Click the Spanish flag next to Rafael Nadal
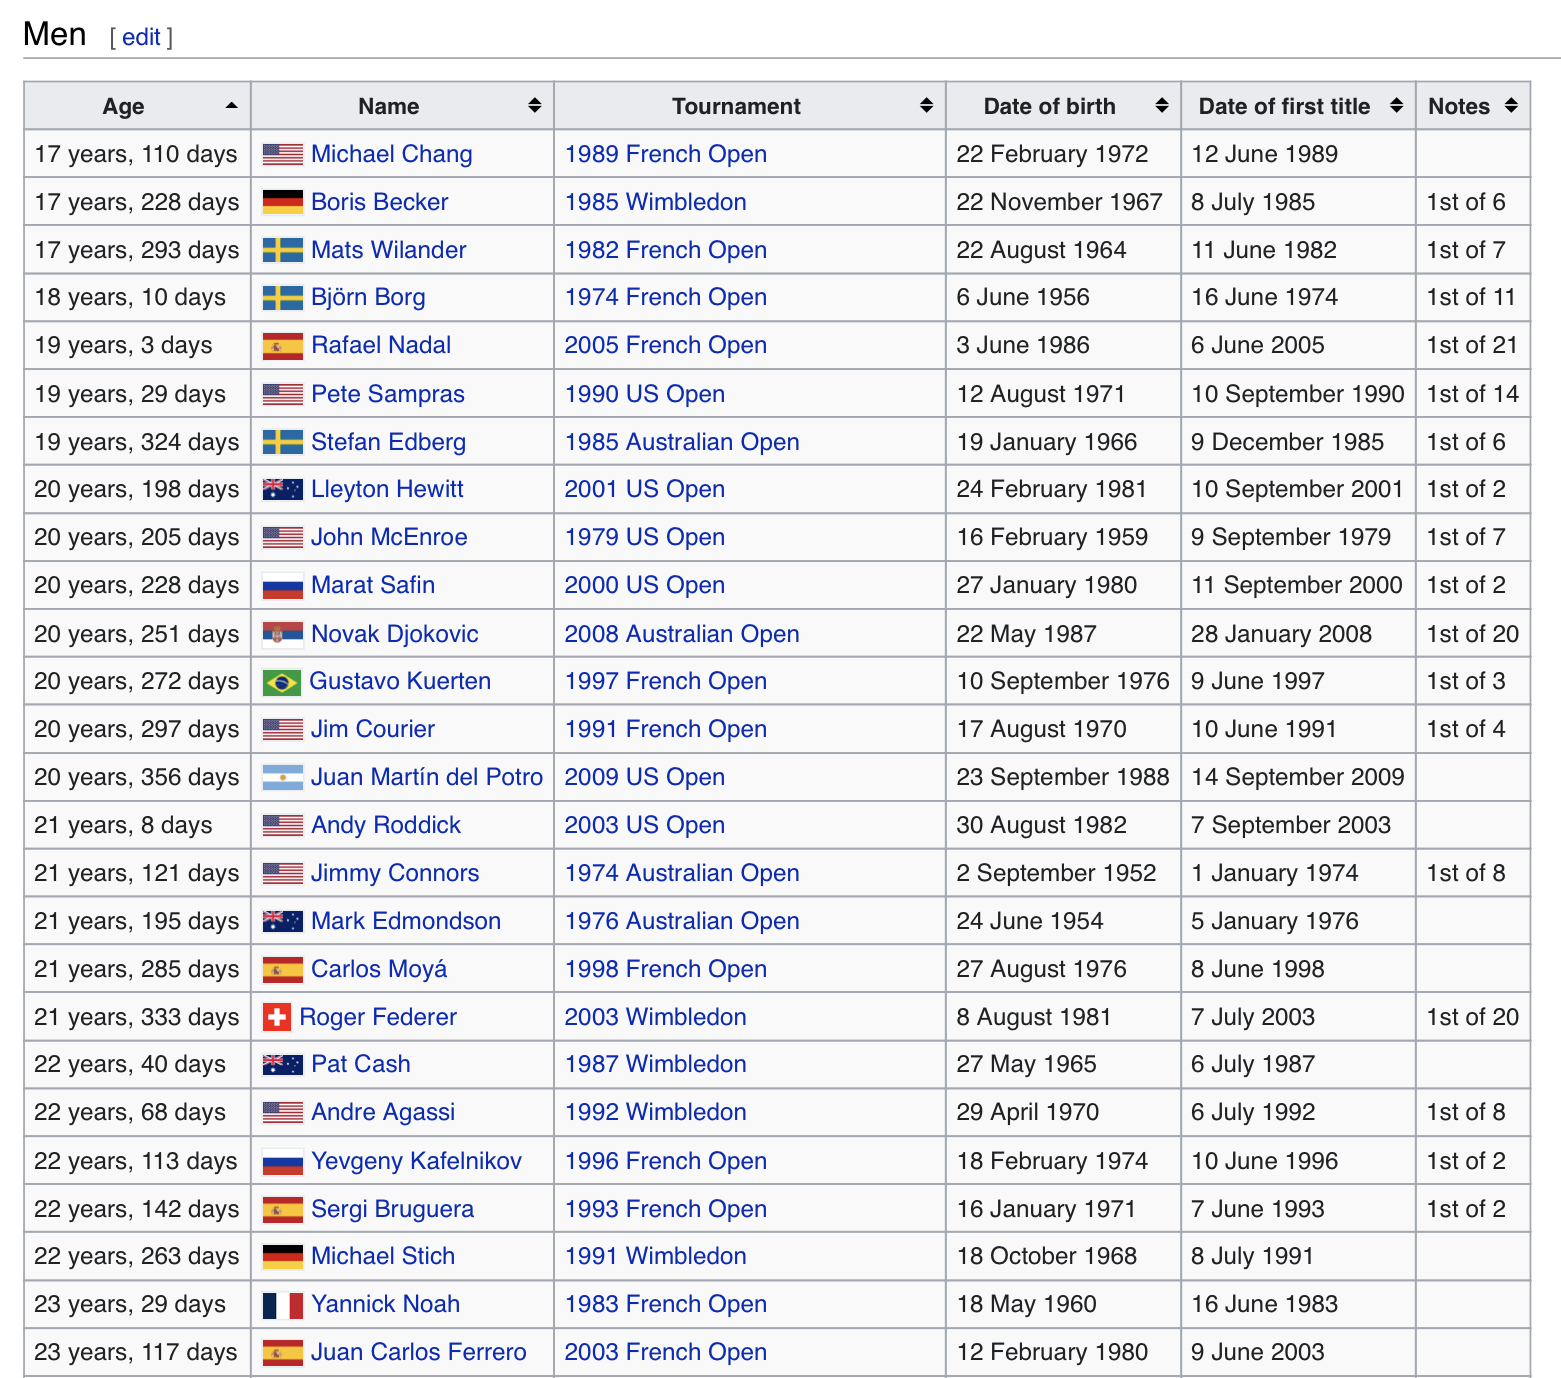The image size is (1561, 1378). pyautogui.click(x=282, y=346)
